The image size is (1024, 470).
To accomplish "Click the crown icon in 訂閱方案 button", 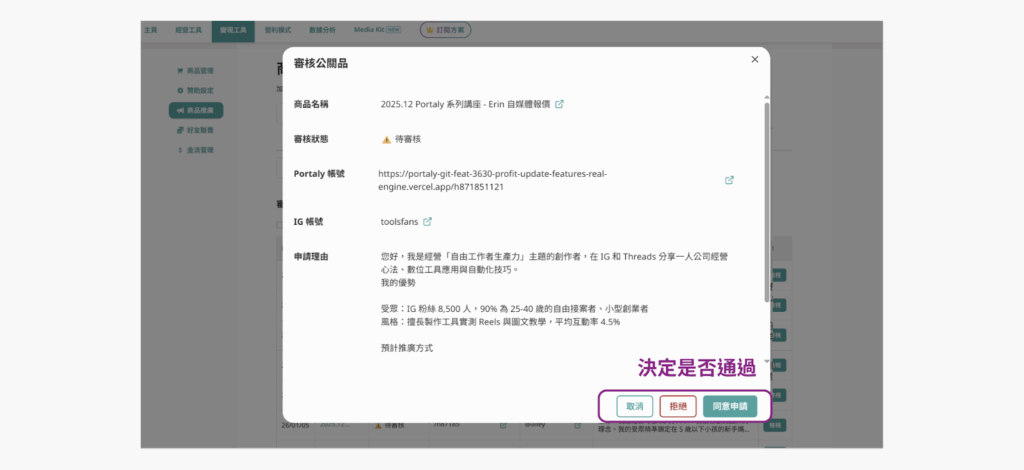I will (429, 31).
